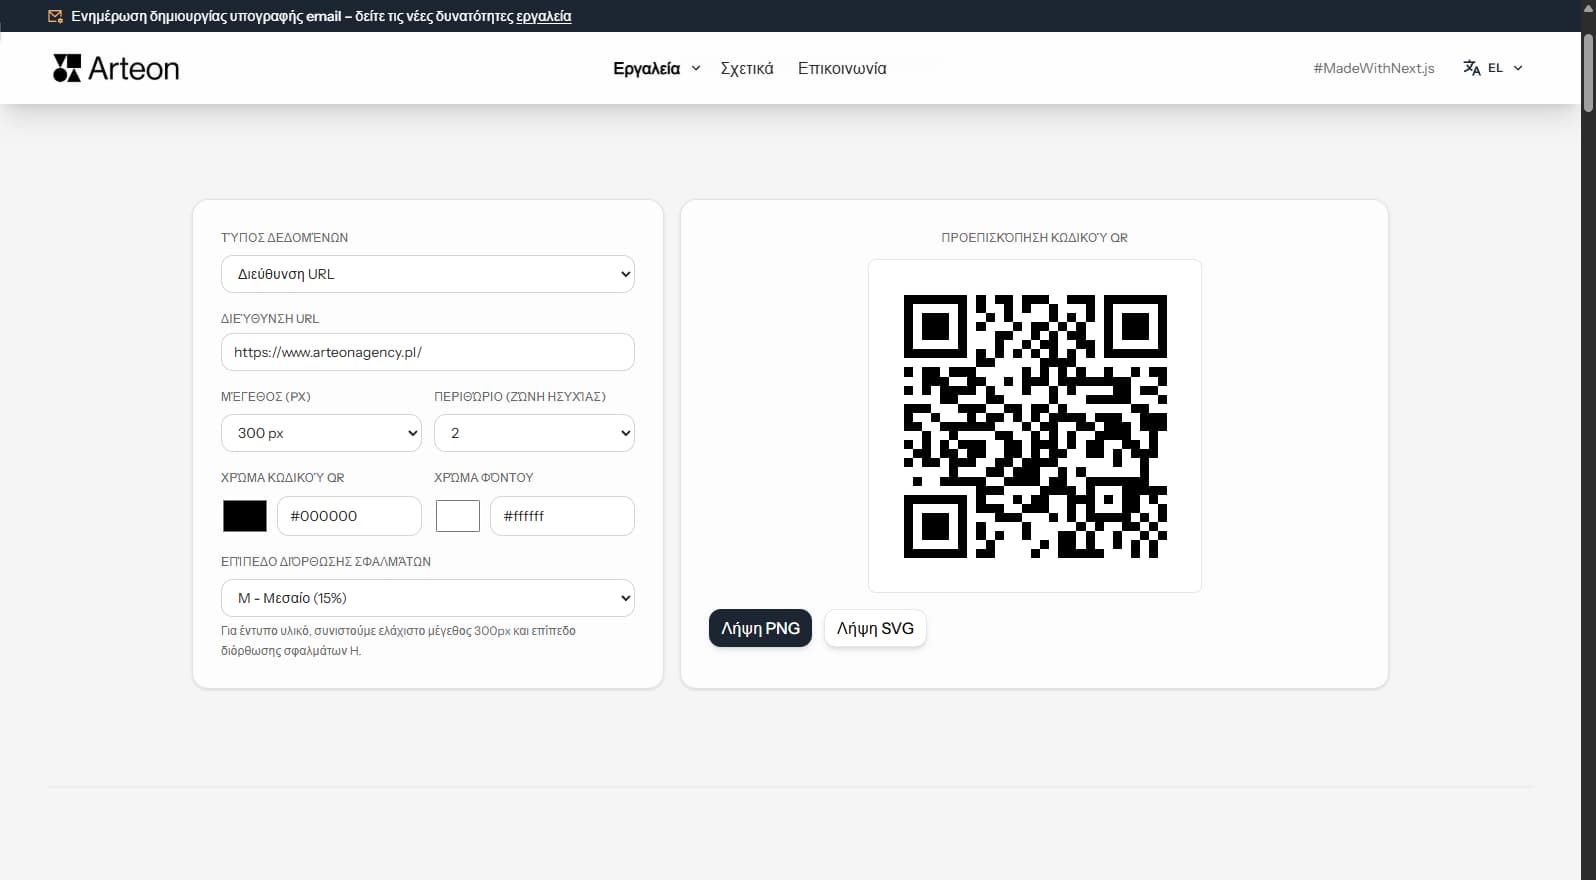The width and height of the screenshot is (1596, 880).
Task: Click the Arteon logo
Action: (116, 68)
